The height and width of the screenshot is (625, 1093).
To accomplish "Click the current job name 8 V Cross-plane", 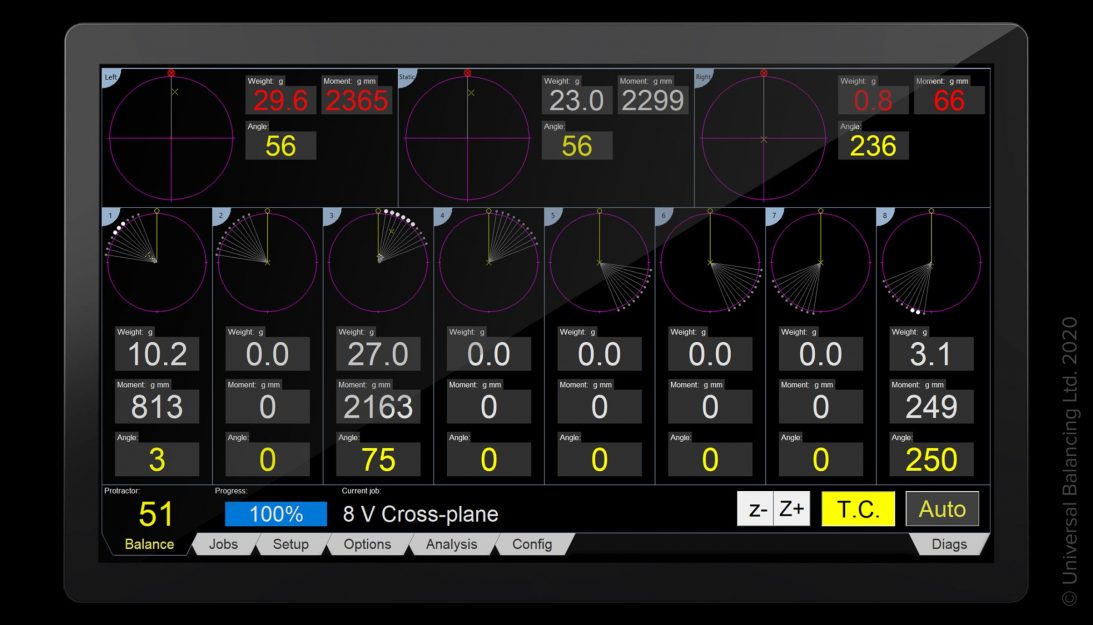I will (420, 514).
